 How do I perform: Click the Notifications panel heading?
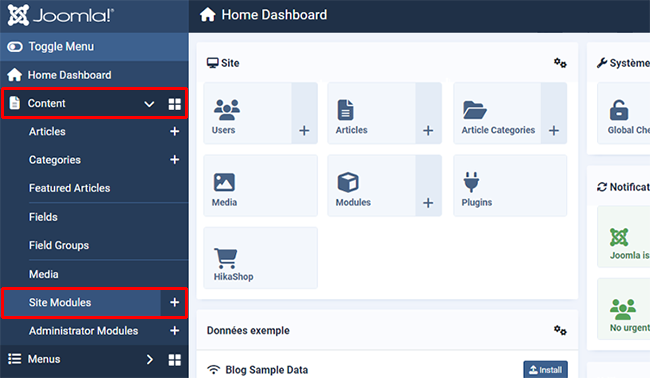click(623, 187)
